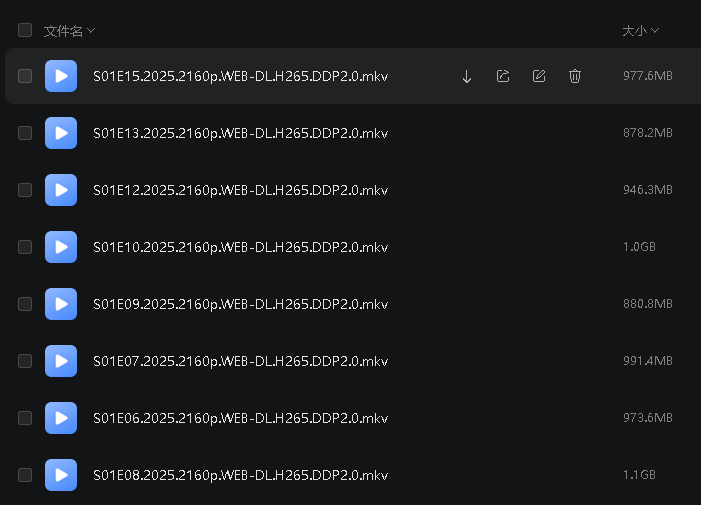Image resolution: width=701 pixels, height=505 pixels.
Task: Tick the checkbox of the S01E08 file
Action: pyautogui.click(x=25, y=475)
